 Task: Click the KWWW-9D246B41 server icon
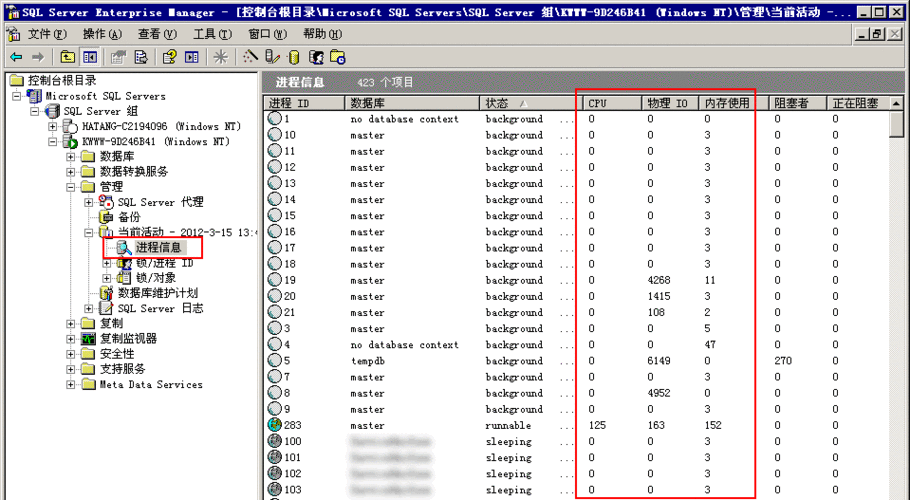pos(70,142)
